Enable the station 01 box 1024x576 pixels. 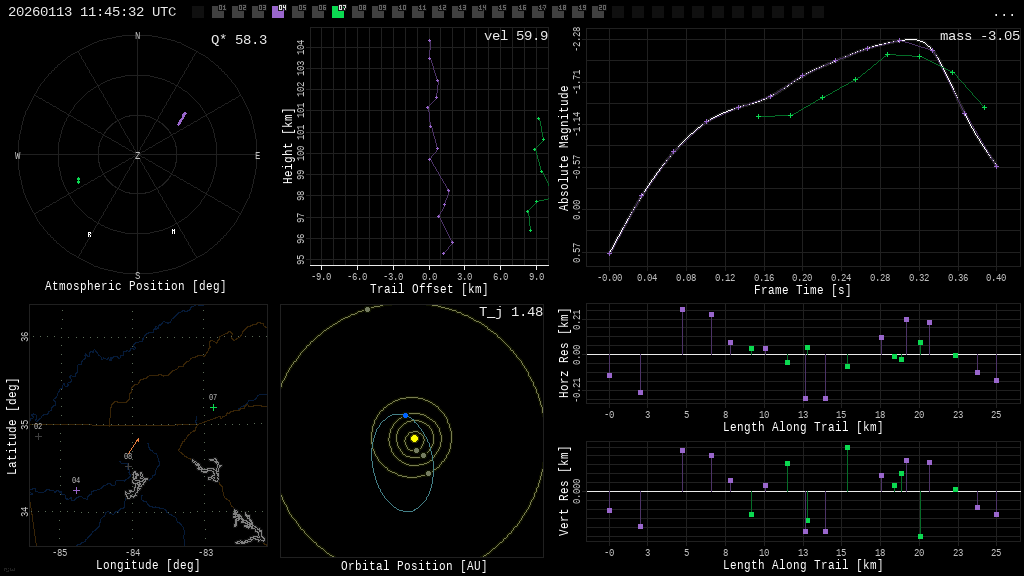pyautogui.click(x=218, y=12)
